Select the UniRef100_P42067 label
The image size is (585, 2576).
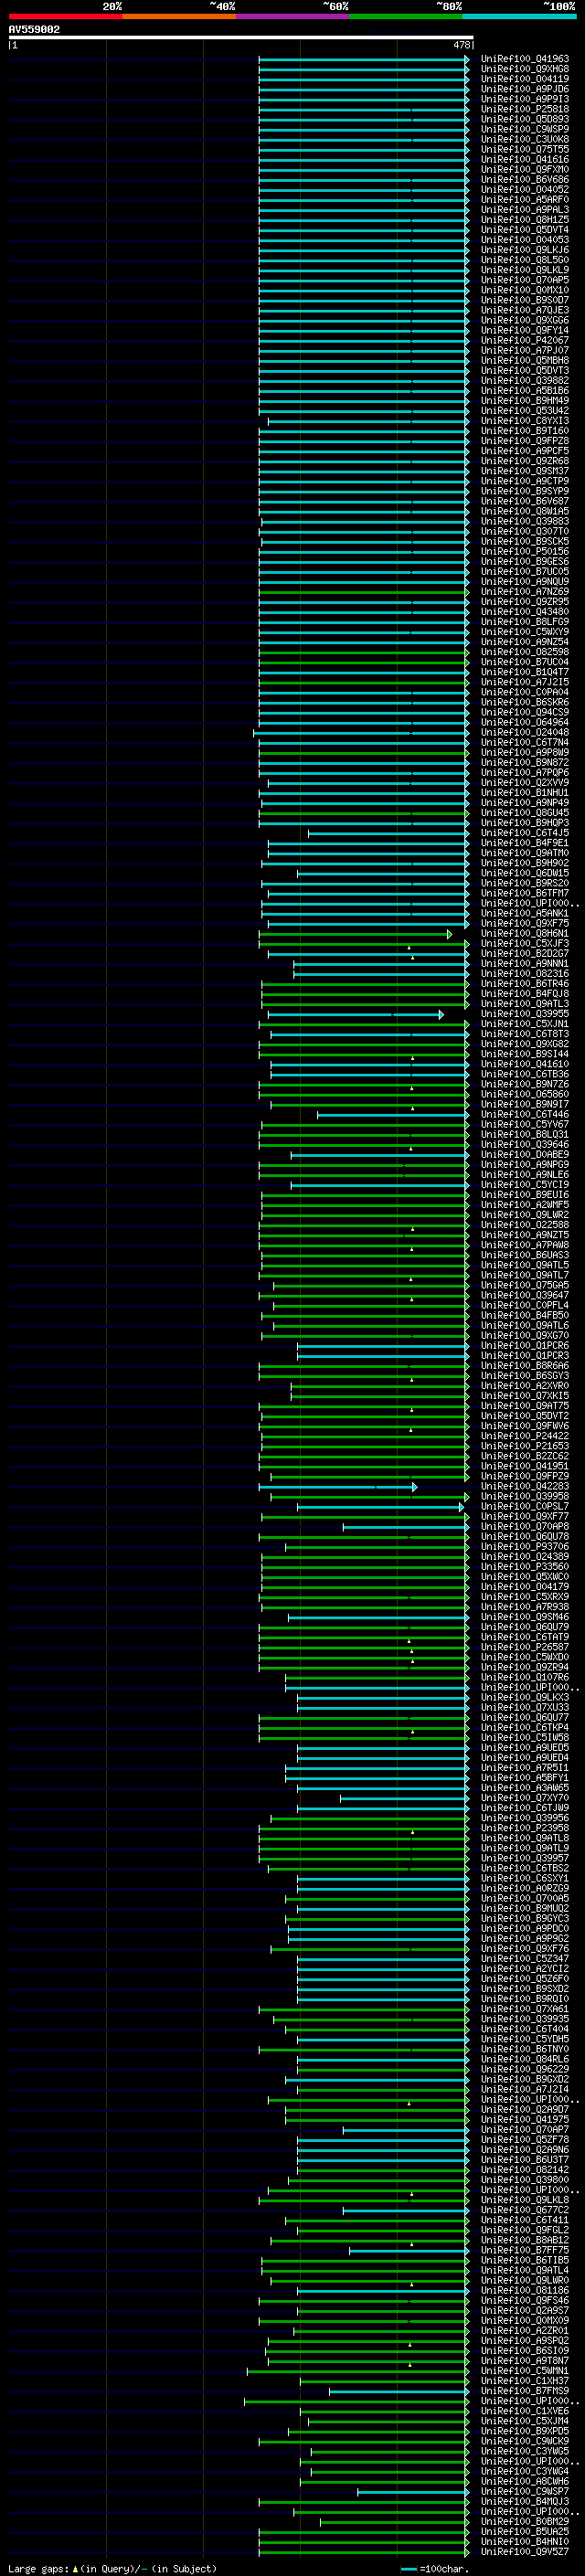pyautogui.click(x=524, y=340)
